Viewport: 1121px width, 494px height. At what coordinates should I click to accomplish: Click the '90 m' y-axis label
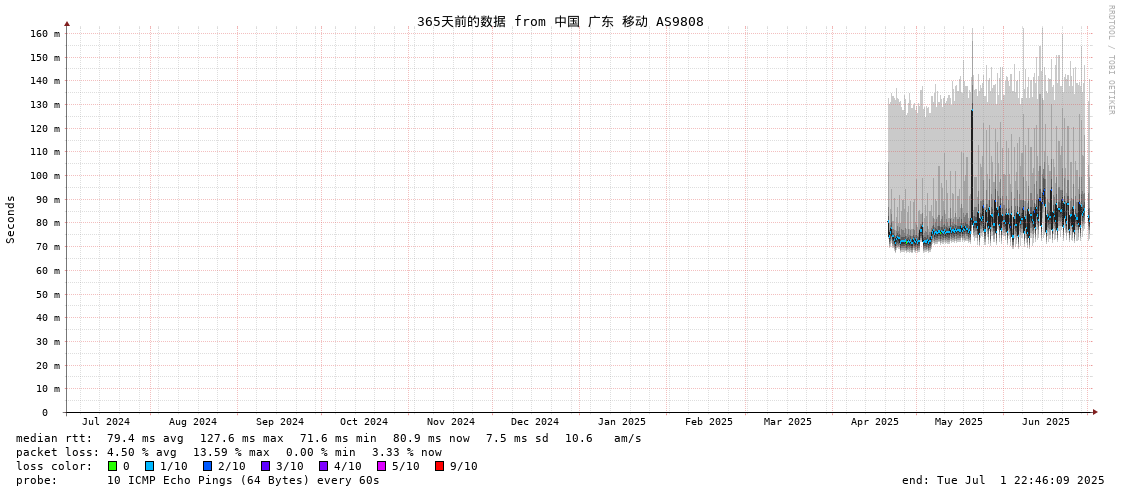(48, 199)
